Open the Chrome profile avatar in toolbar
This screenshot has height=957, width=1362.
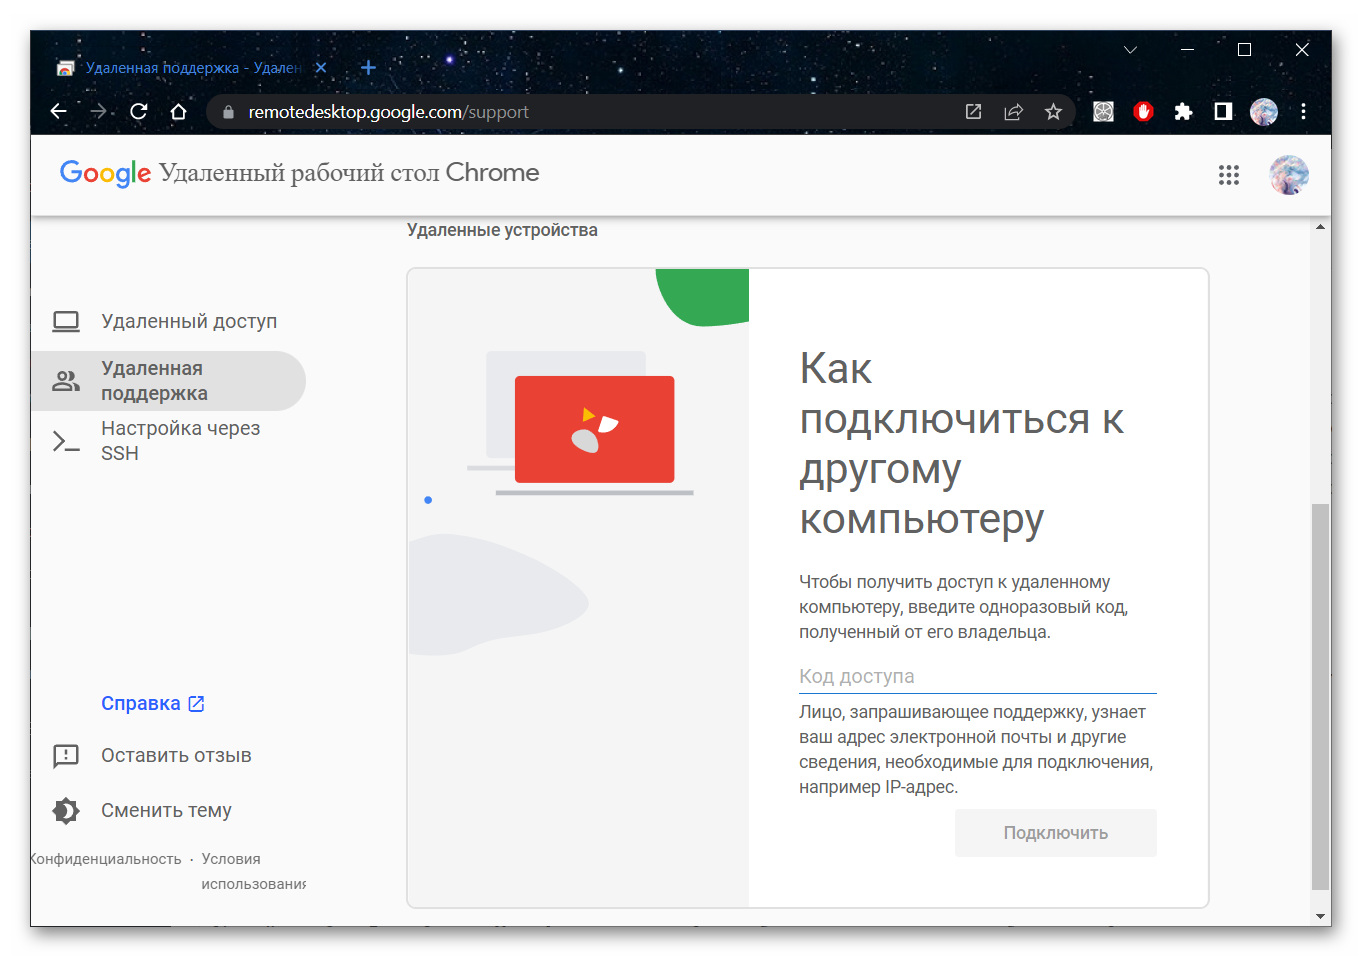1264,112
